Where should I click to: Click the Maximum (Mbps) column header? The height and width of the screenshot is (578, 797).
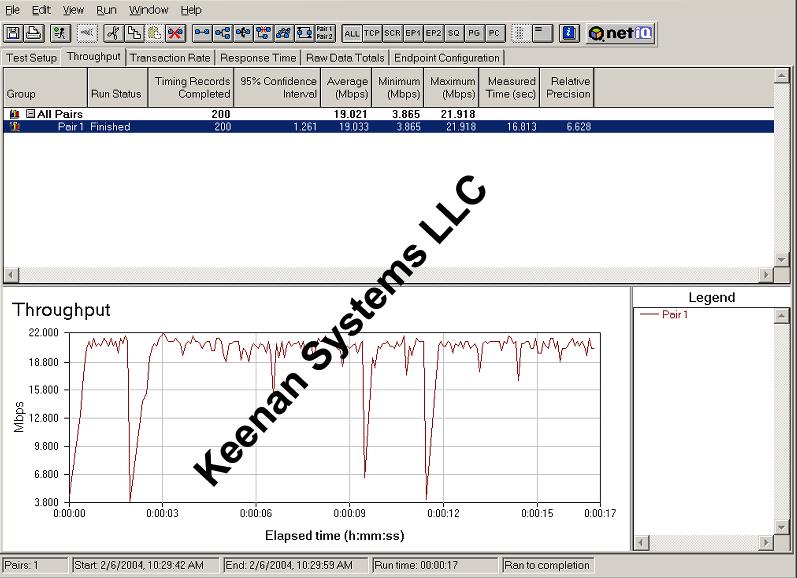click(x=452, y=87)
